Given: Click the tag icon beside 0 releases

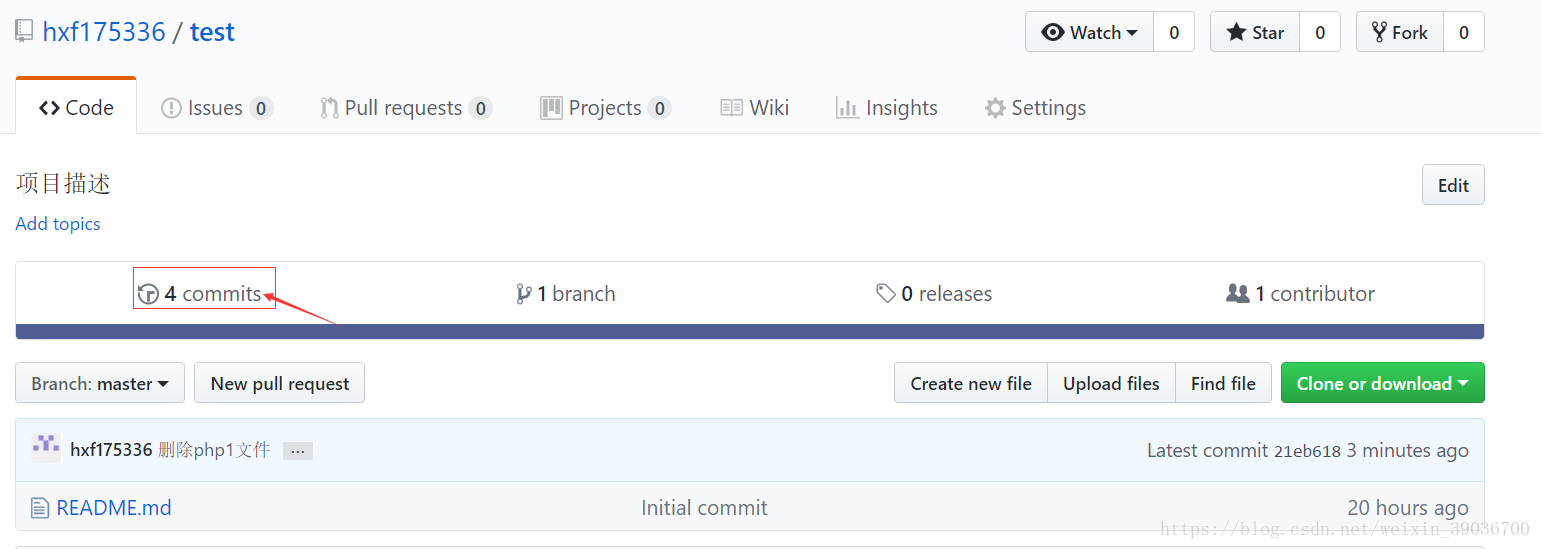Looking at the screenshot, I should 886,294.
